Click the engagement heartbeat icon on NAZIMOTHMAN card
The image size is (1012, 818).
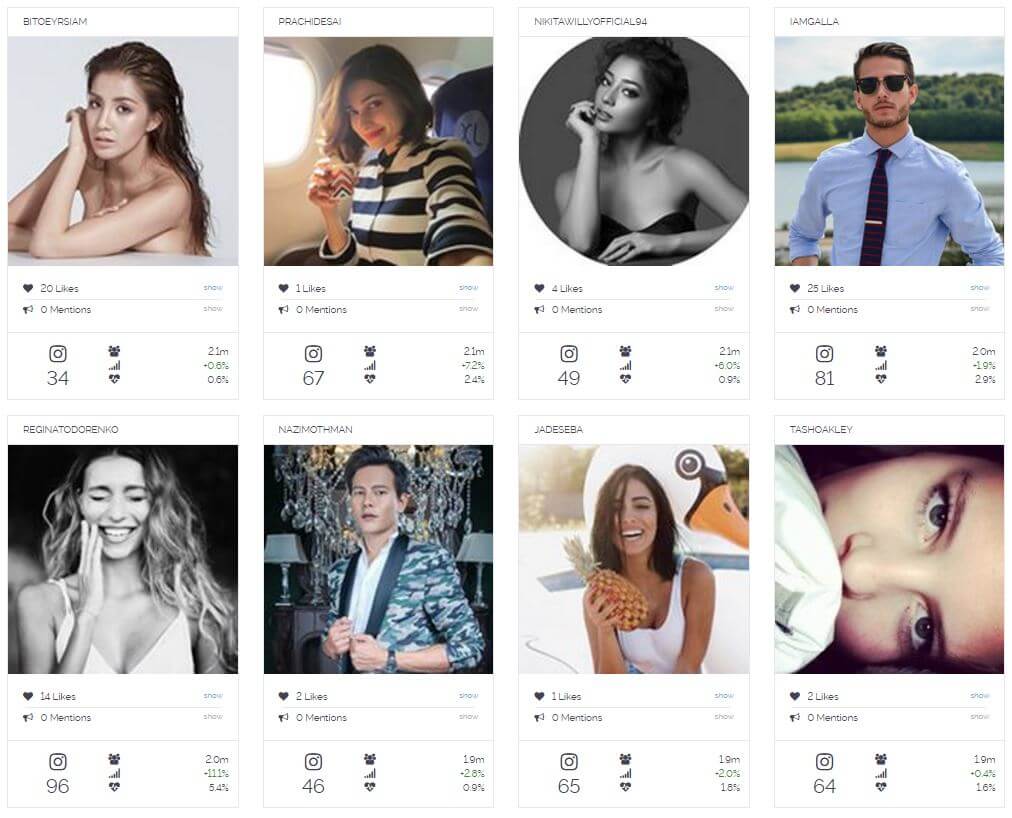tap(370, 787)
